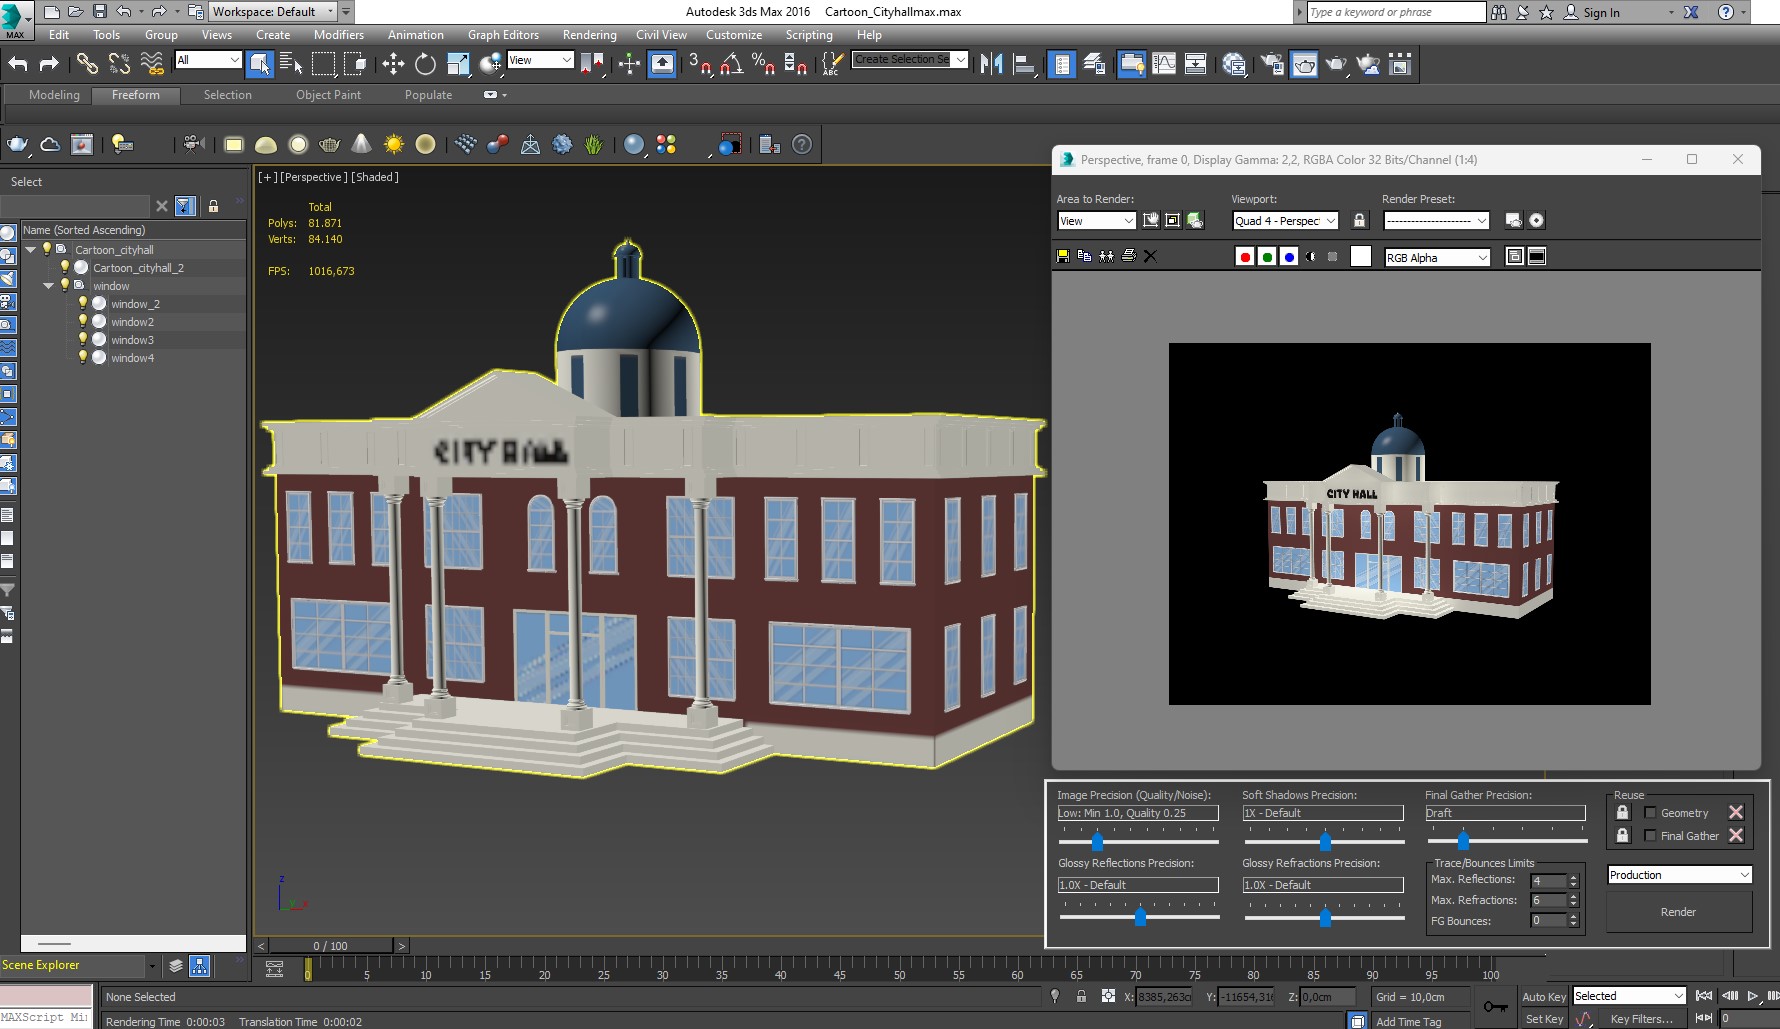Save the rendered image with disk icon
Viewport: 1780px width, 1029px height.
[1063, 257]
